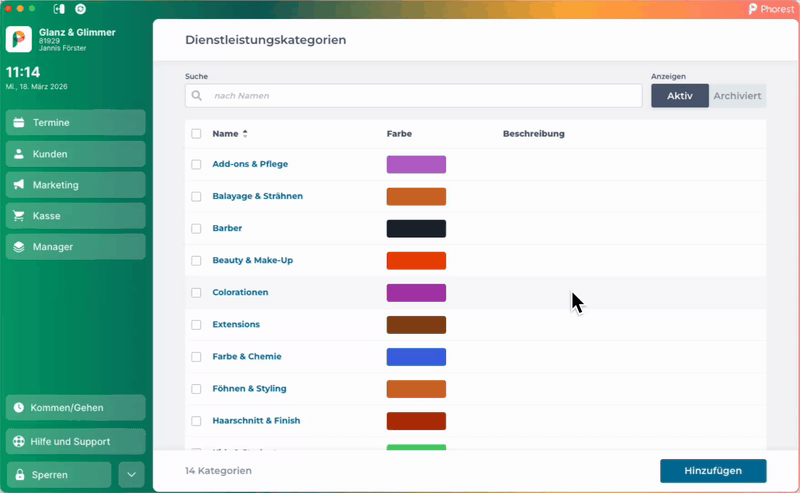Select all categories with header checkbox
Screen dimensions: 800x493
coord(196,134)
